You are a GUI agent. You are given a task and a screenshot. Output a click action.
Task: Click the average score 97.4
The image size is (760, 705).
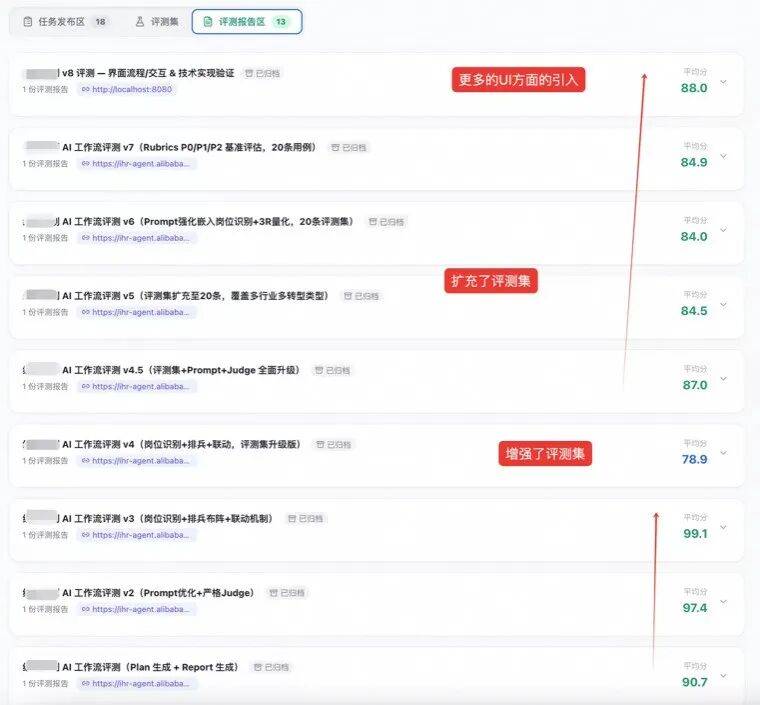695,608
